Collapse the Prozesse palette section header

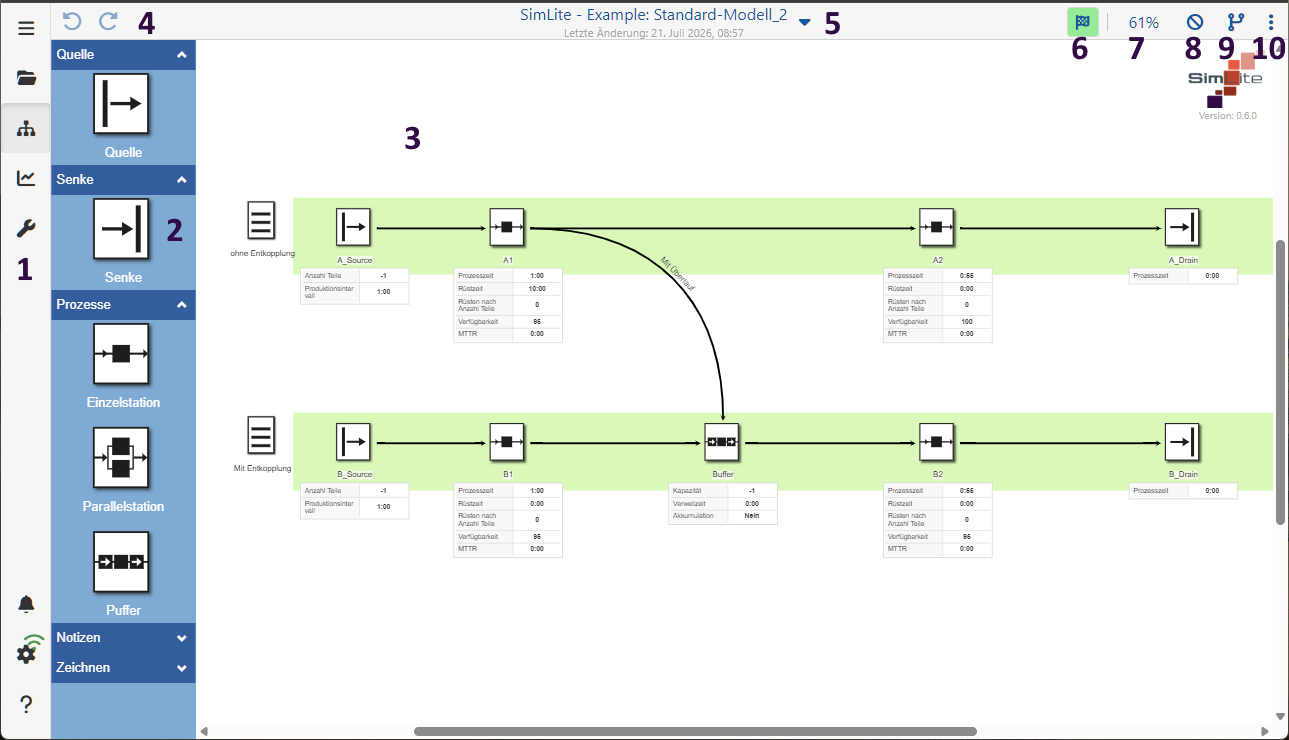point(123,305)
